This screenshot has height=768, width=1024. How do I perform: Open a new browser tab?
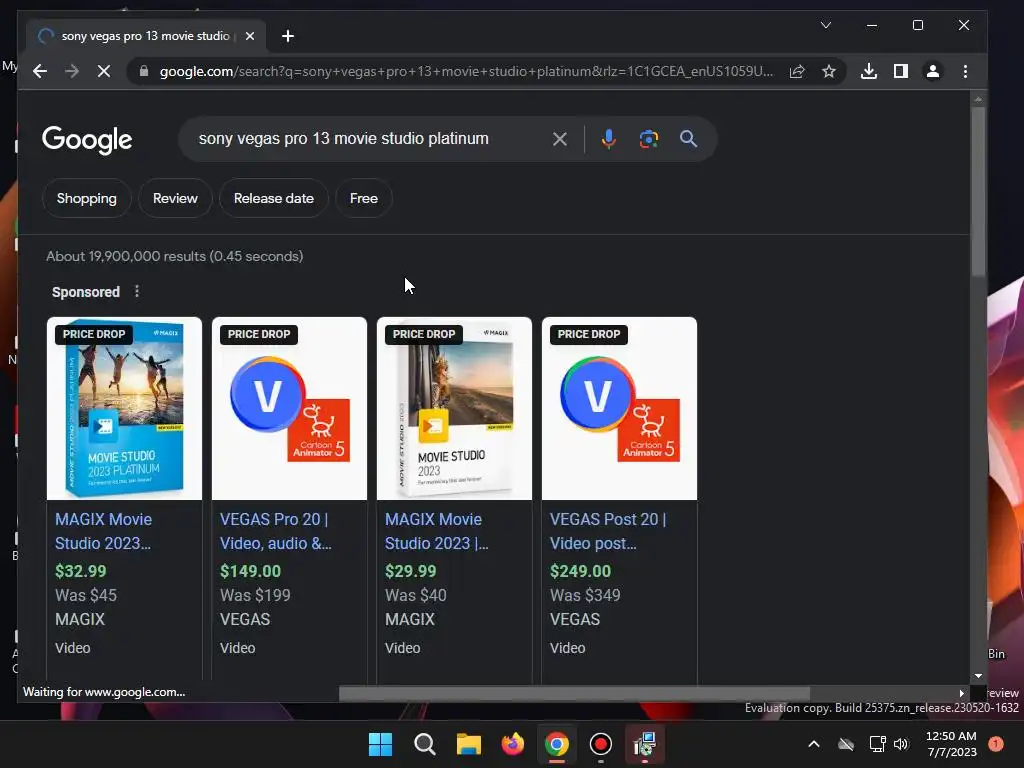pyautogui.click(x=287, y=36)
